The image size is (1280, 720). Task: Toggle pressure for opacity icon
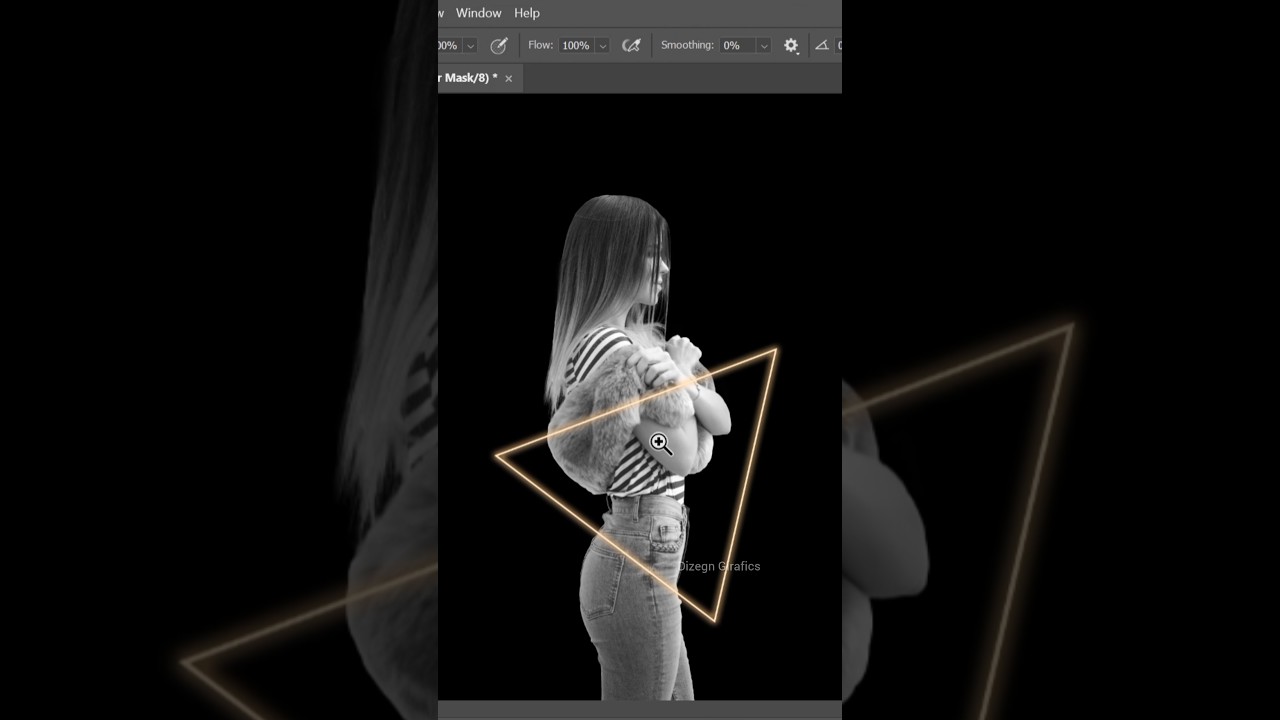(499, 45)
